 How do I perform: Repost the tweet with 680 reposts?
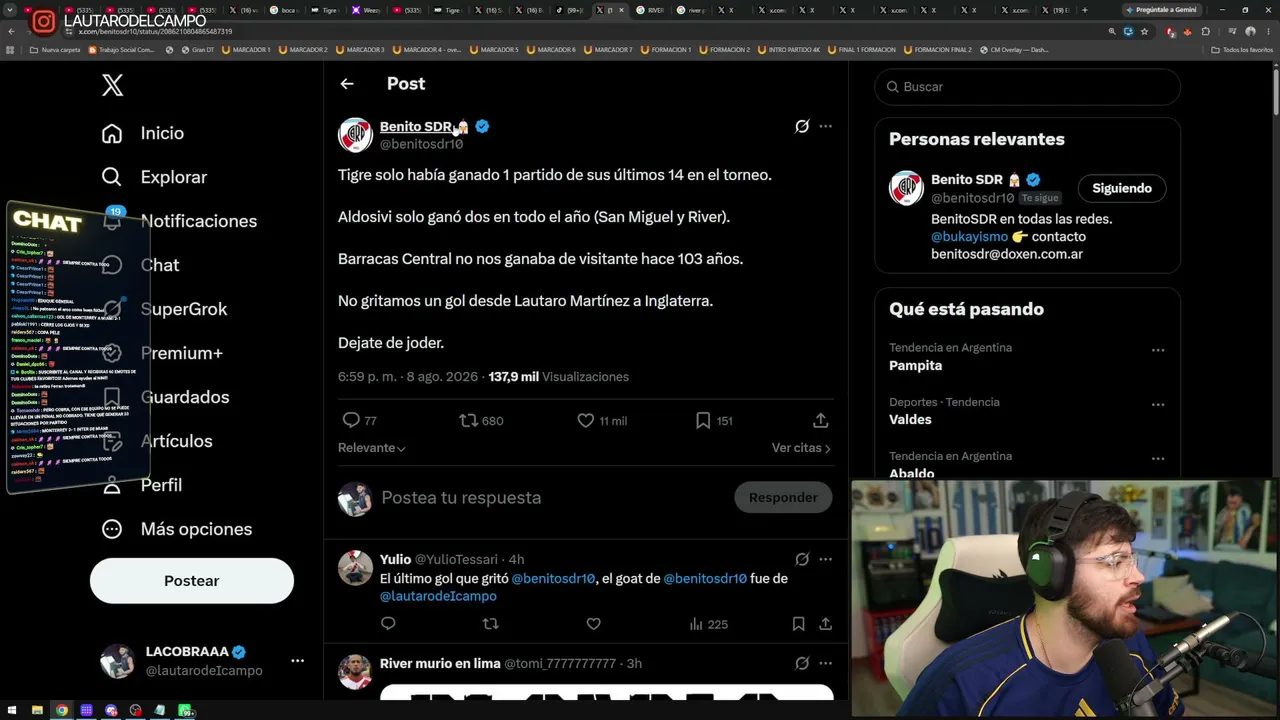[x=481, y=421]
